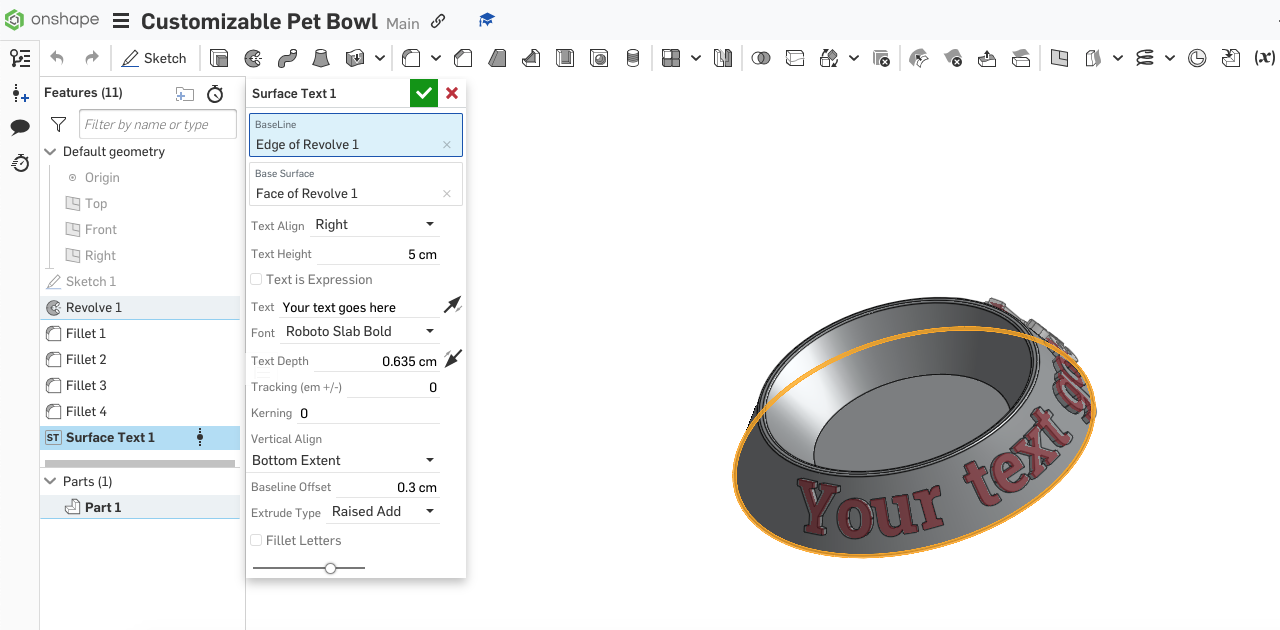Open the main hamburger menu
The height and width of the screenshot is (630, 1280).
pos(121,21)
